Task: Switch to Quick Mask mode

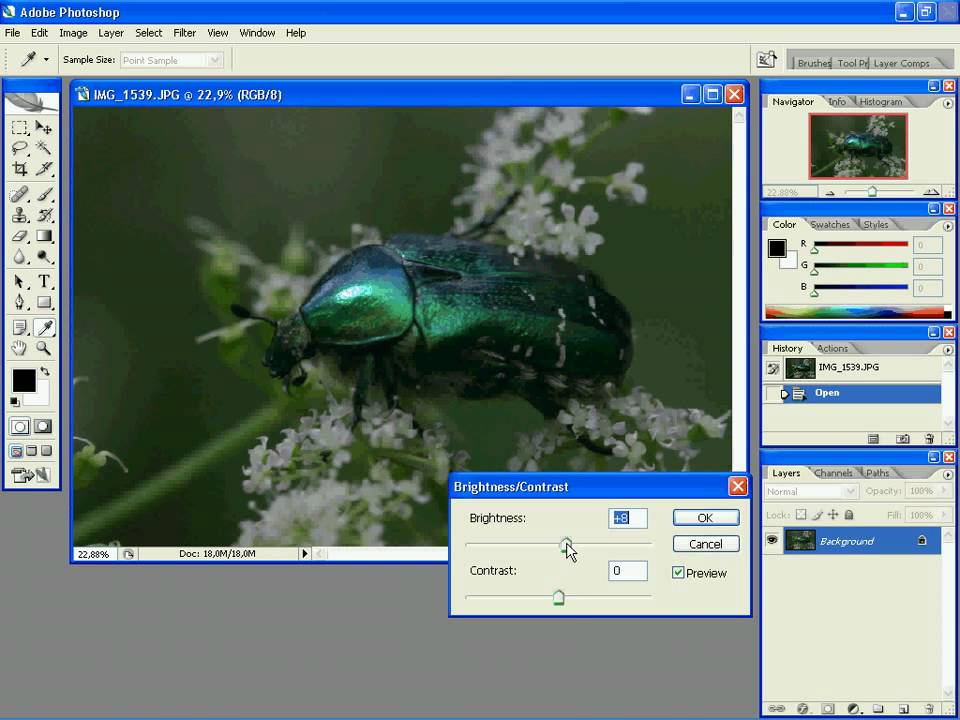Action: (x=44, y=427)
